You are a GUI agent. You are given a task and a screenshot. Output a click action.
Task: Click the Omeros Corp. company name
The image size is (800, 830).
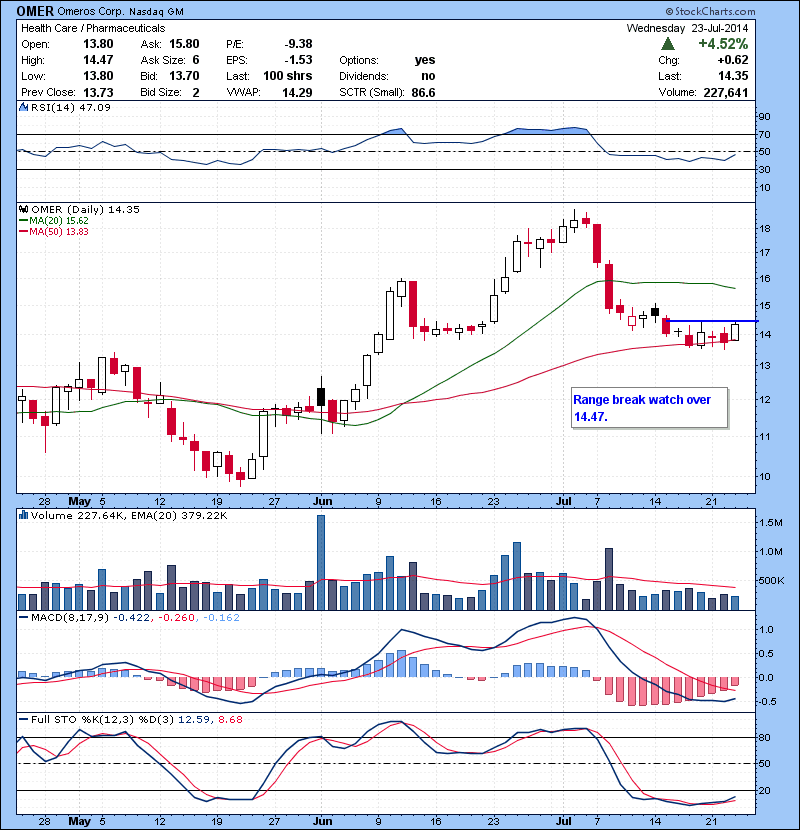(90, 12)
